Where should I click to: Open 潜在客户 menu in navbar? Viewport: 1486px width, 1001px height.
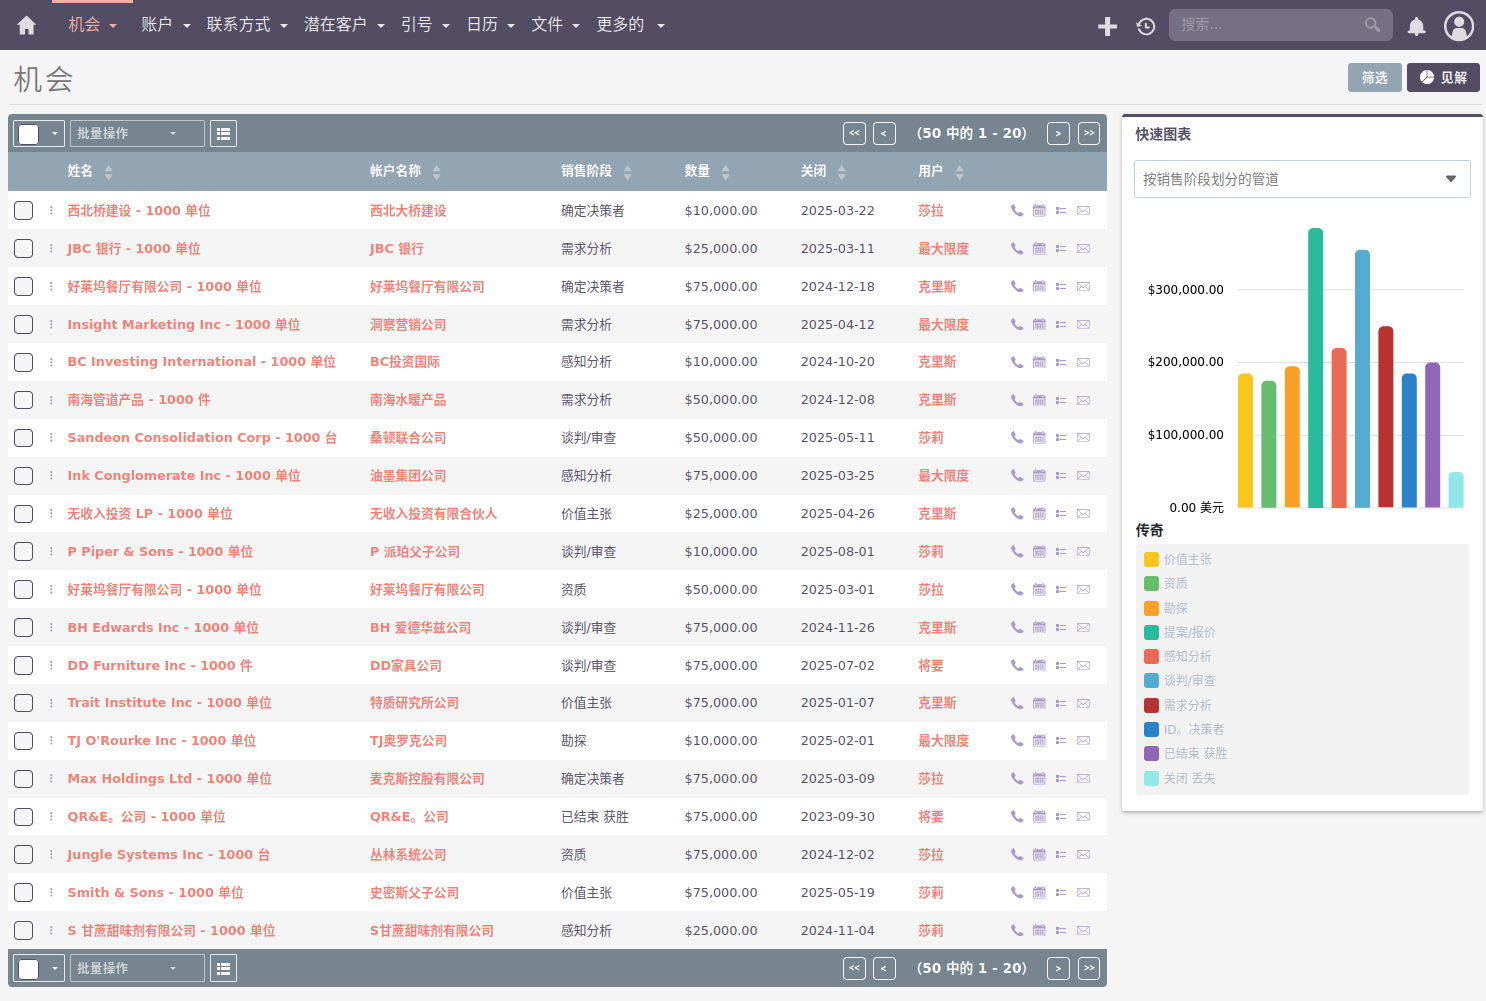point(344,25)
